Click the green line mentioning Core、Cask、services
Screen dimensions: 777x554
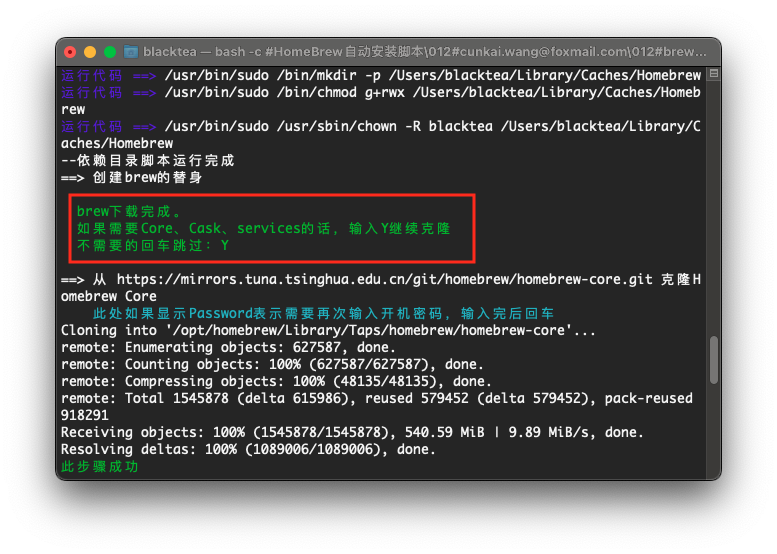tap(264, 228)
